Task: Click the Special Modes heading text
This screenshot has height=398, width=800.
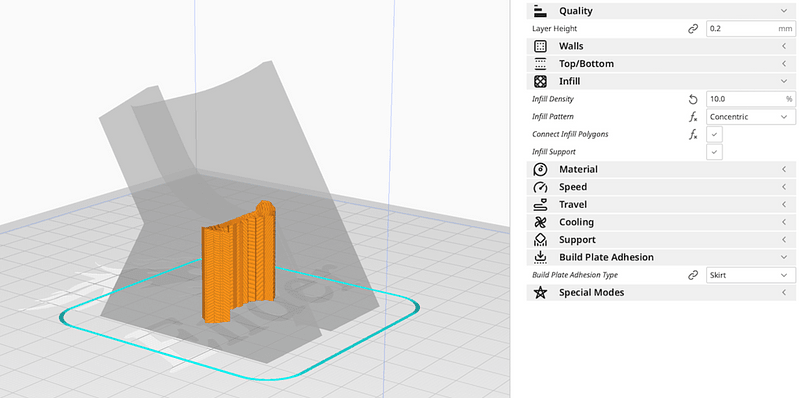Action: tap(591, 293)
